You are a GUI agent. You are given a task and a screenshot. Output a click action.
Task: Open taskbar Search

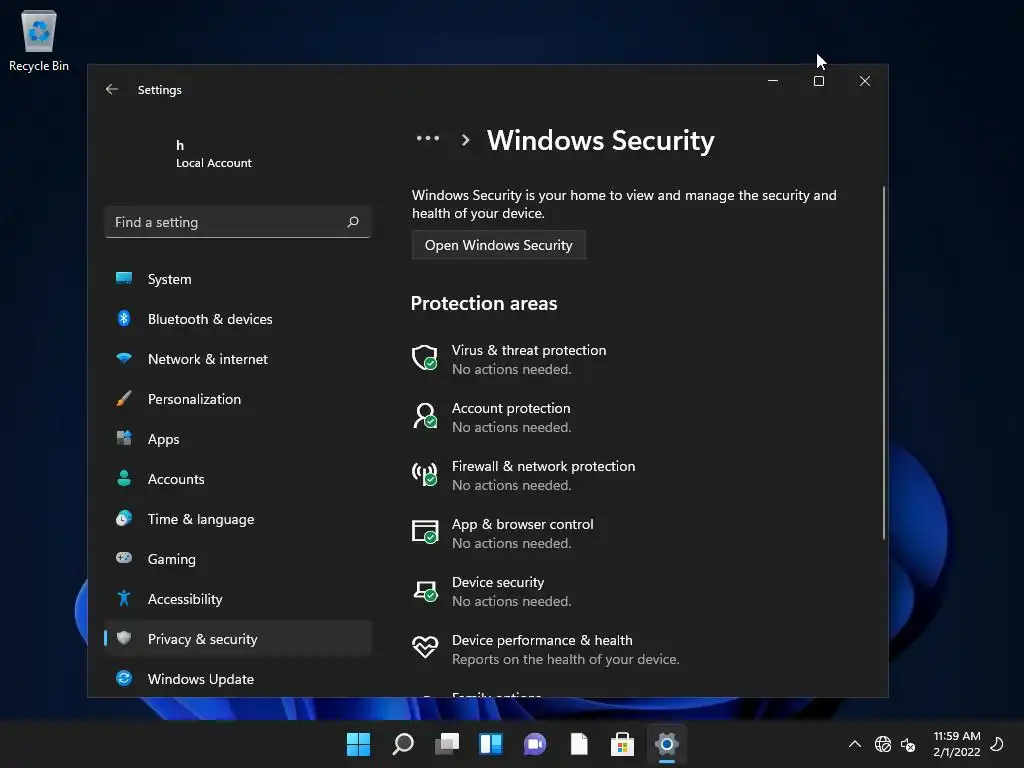[402, 744]
